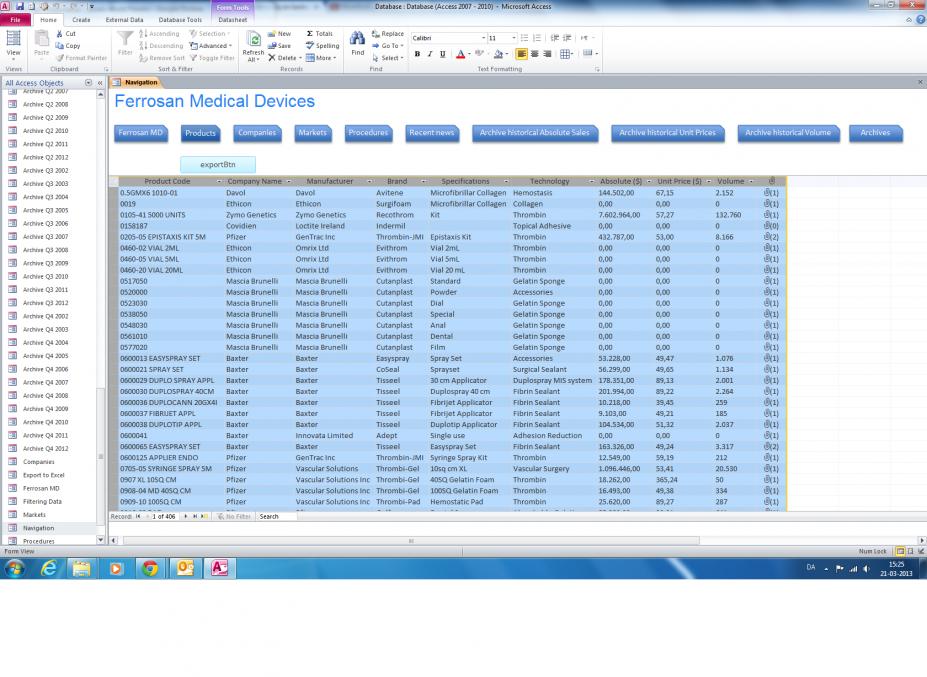
Task: Switch to the External Data tab
Action: coord(124,20)
